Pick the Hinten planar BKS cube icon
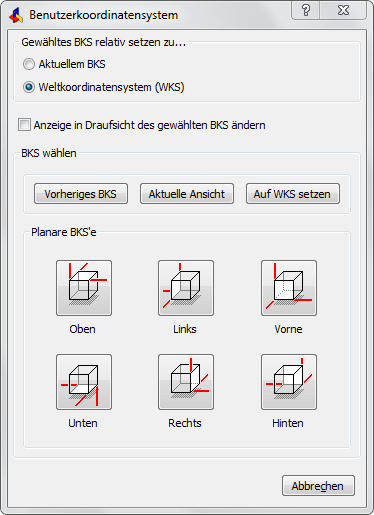Screen dimensions: 374x515 tap(289, 382)
